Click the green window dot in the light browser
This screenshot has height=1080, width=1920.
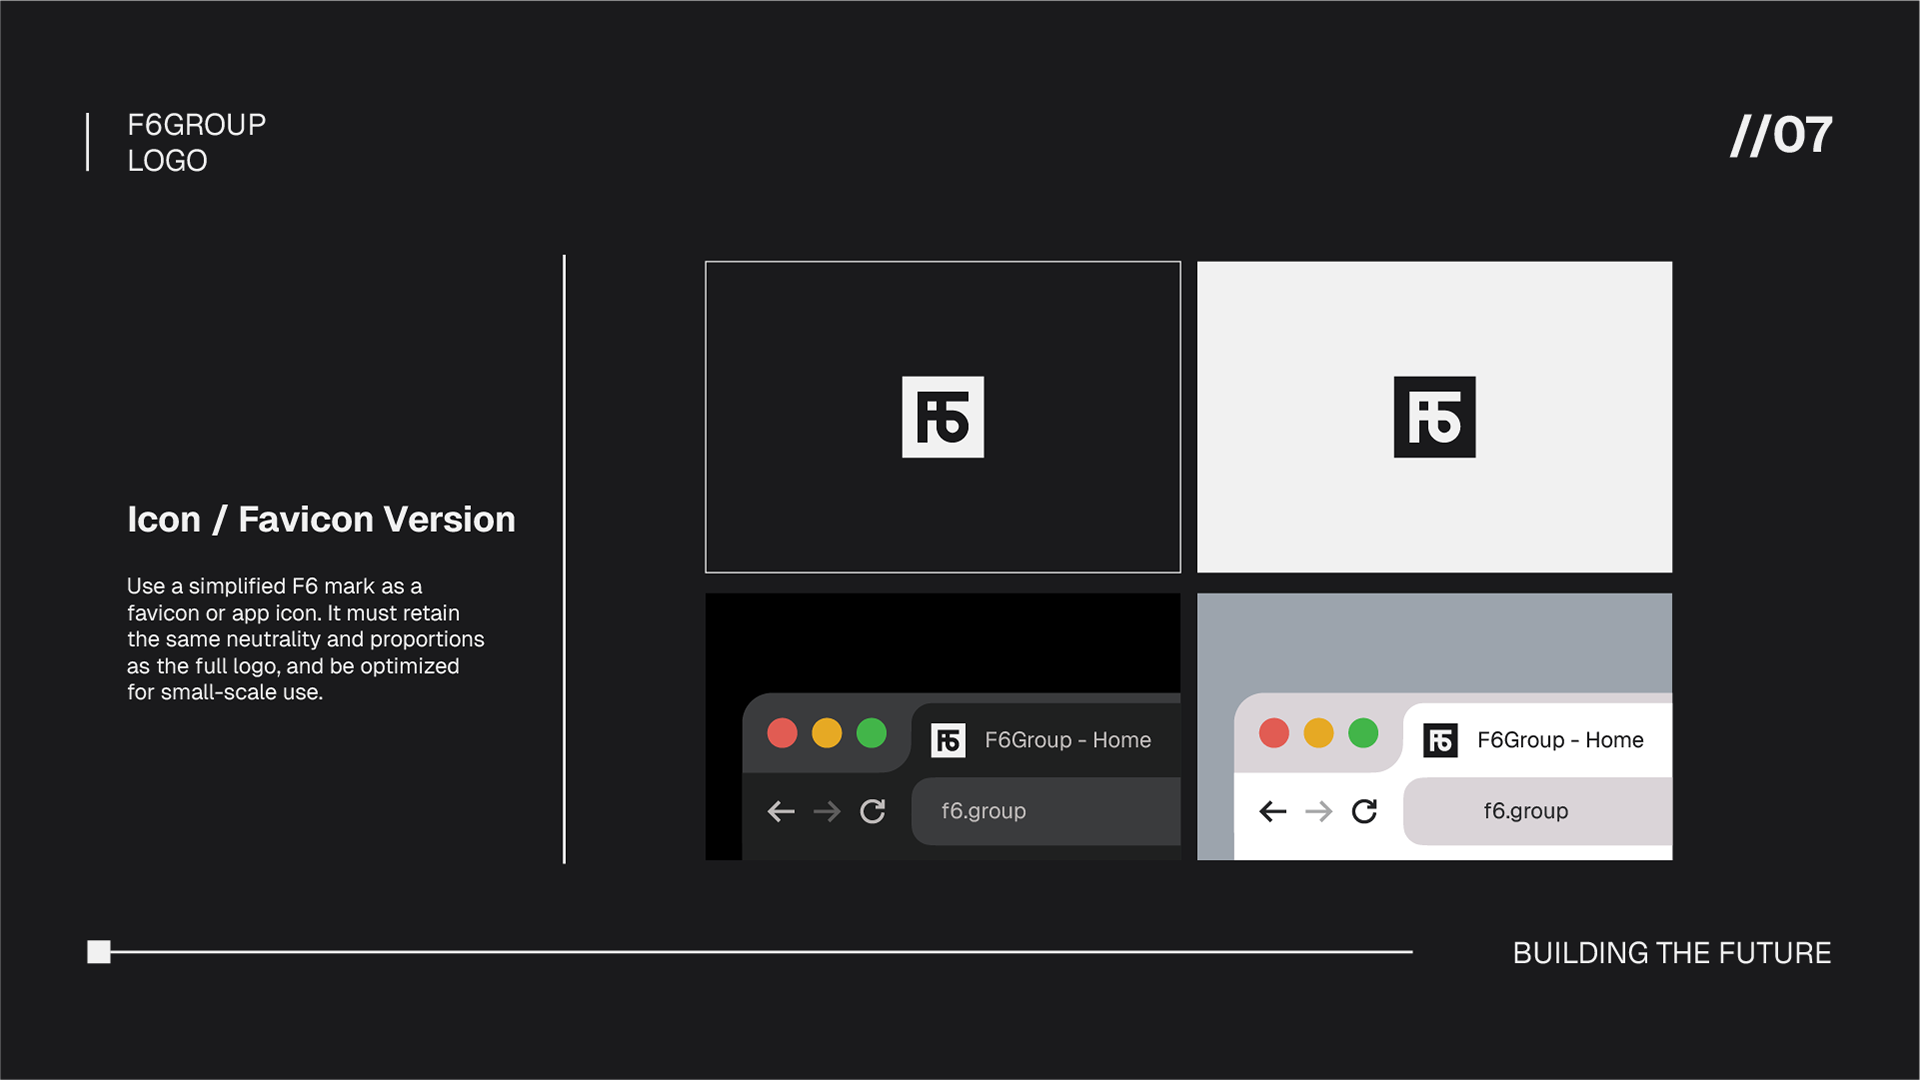[x=1363, y=733]
